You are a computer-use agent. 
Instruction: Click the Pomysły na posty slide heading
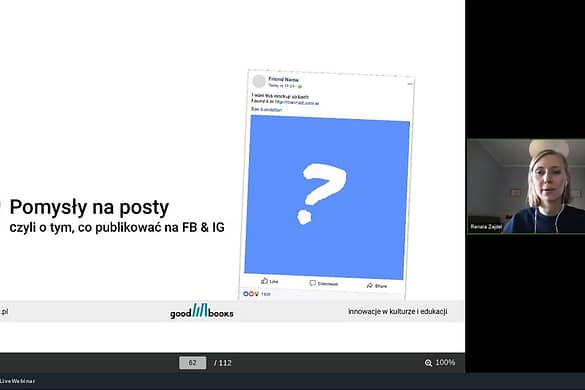(89, 207)
